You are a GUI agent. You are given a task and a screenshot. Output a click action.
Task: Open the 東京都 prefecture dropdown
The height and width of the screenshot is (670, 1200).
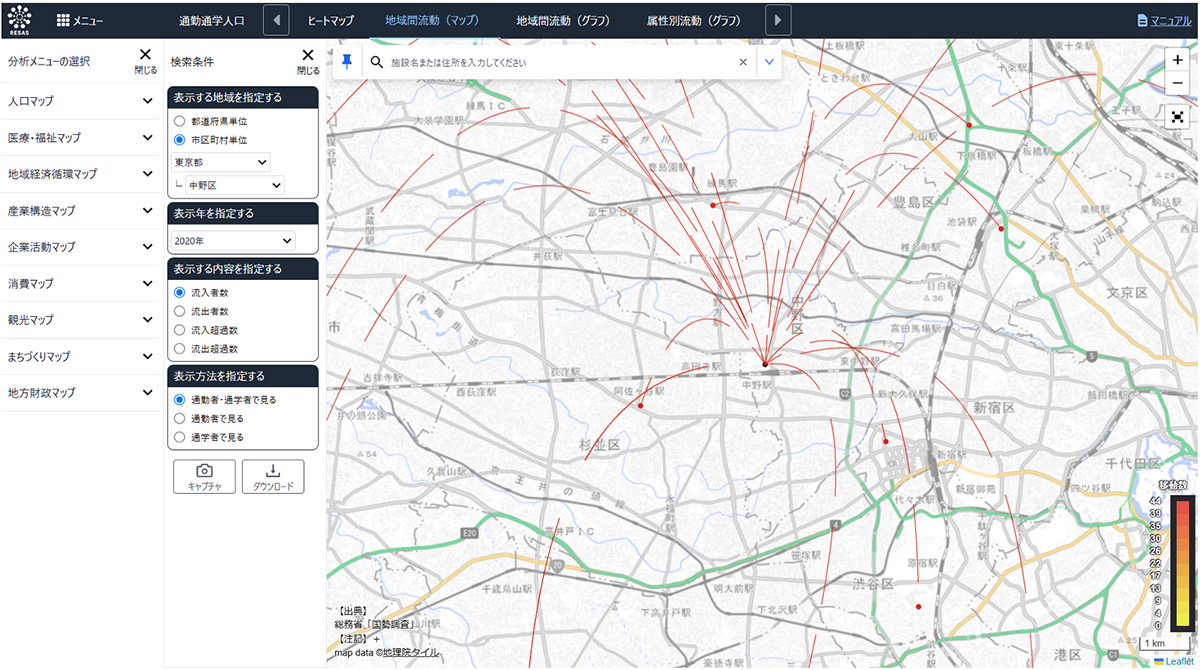click(221, 162)
